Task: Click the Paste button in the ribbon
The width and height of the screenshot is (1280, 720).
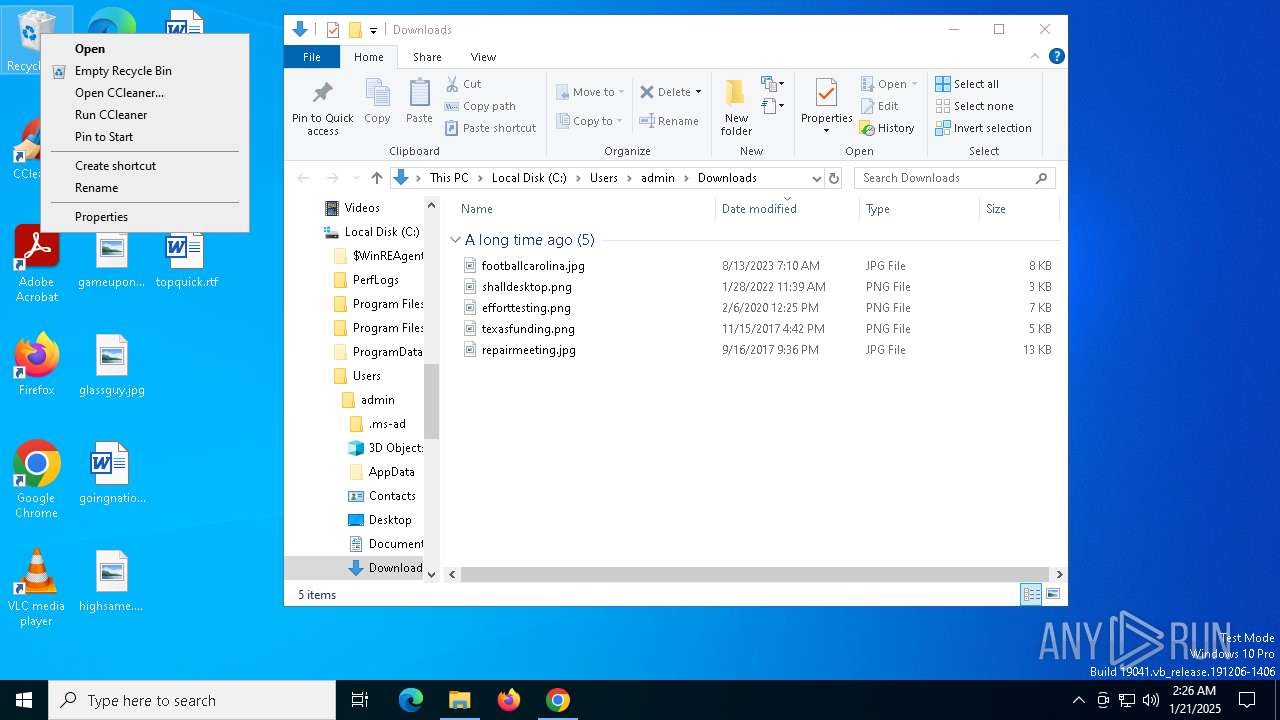Action: click(419, 102)
